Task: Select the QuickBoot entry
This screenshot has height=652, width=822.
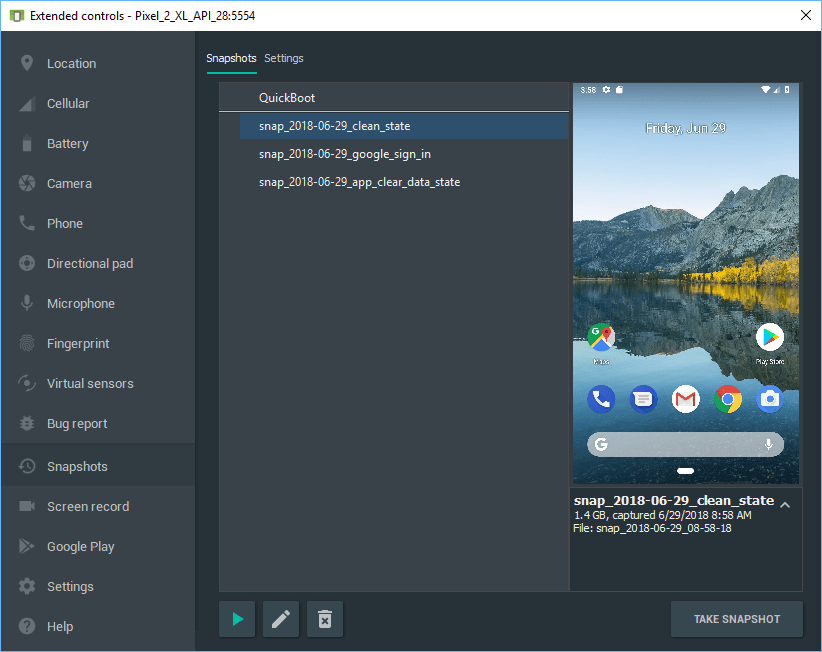Action: 290,97
